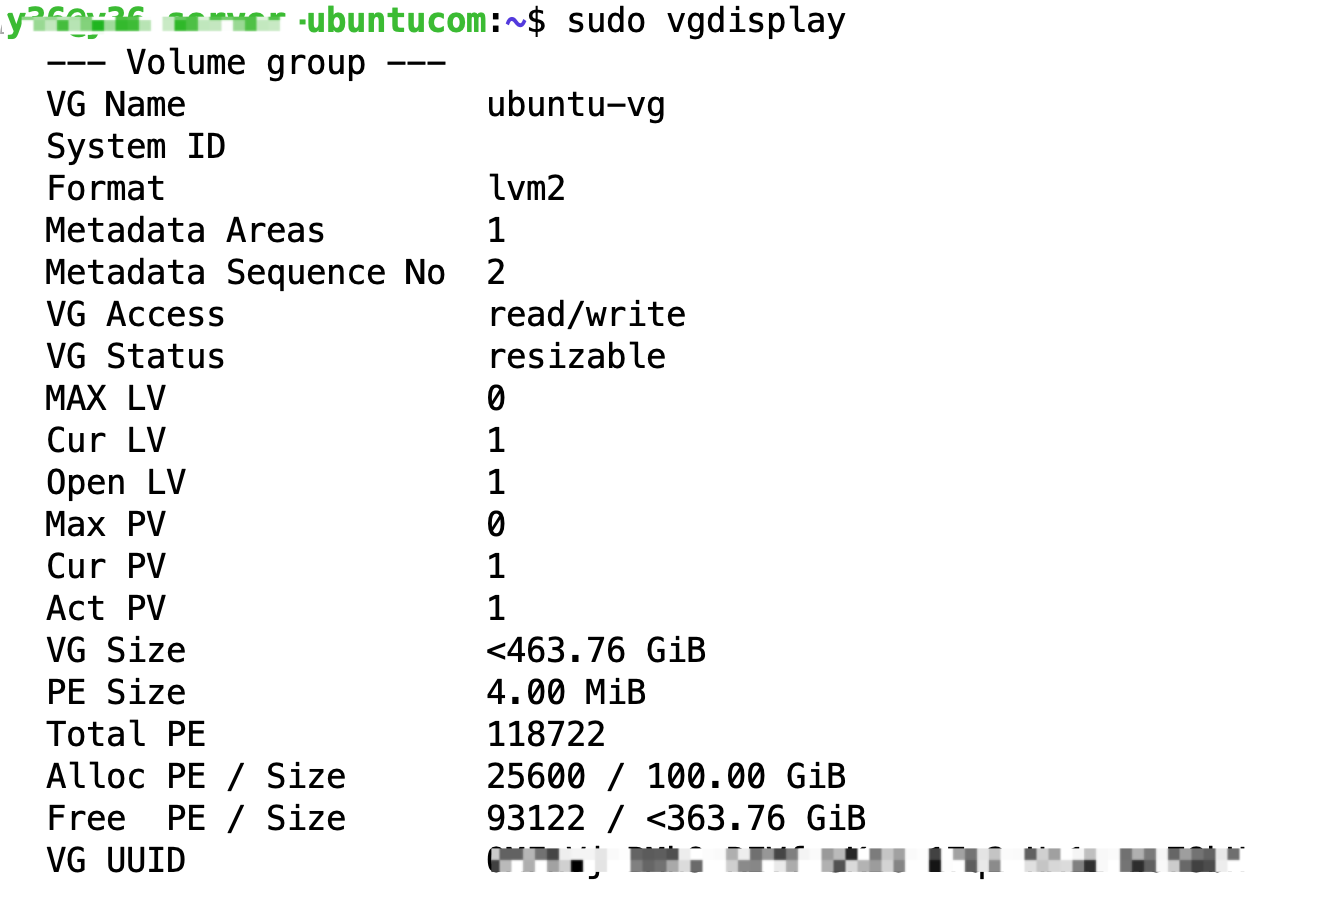Click the lvm2 format value
Screen dimensions: 1318x902
[526, 188]
